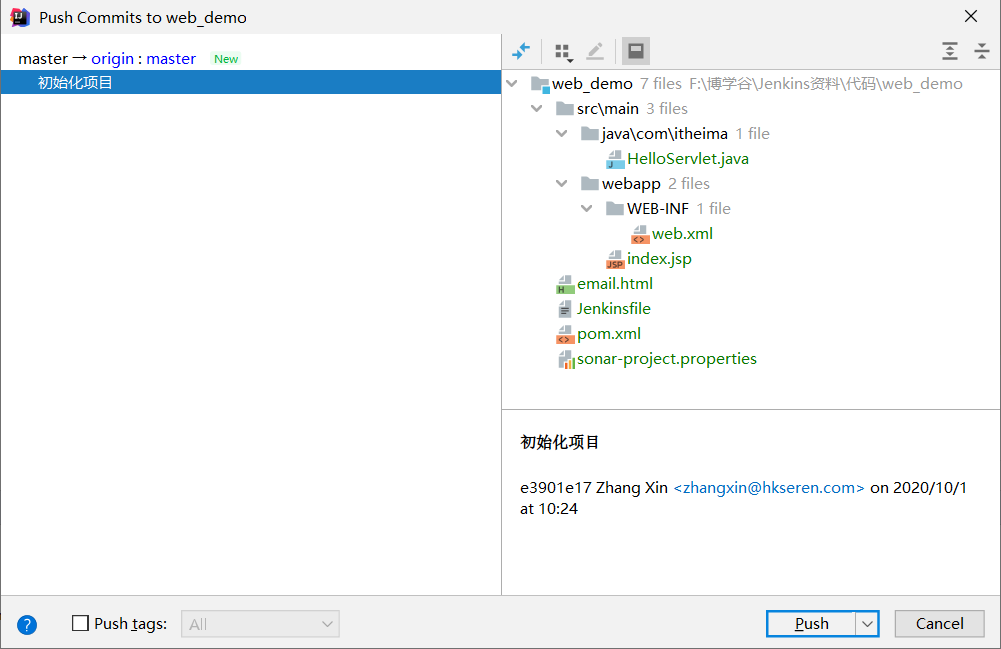Click the Edit Source pencil icon

pos(595,51)
